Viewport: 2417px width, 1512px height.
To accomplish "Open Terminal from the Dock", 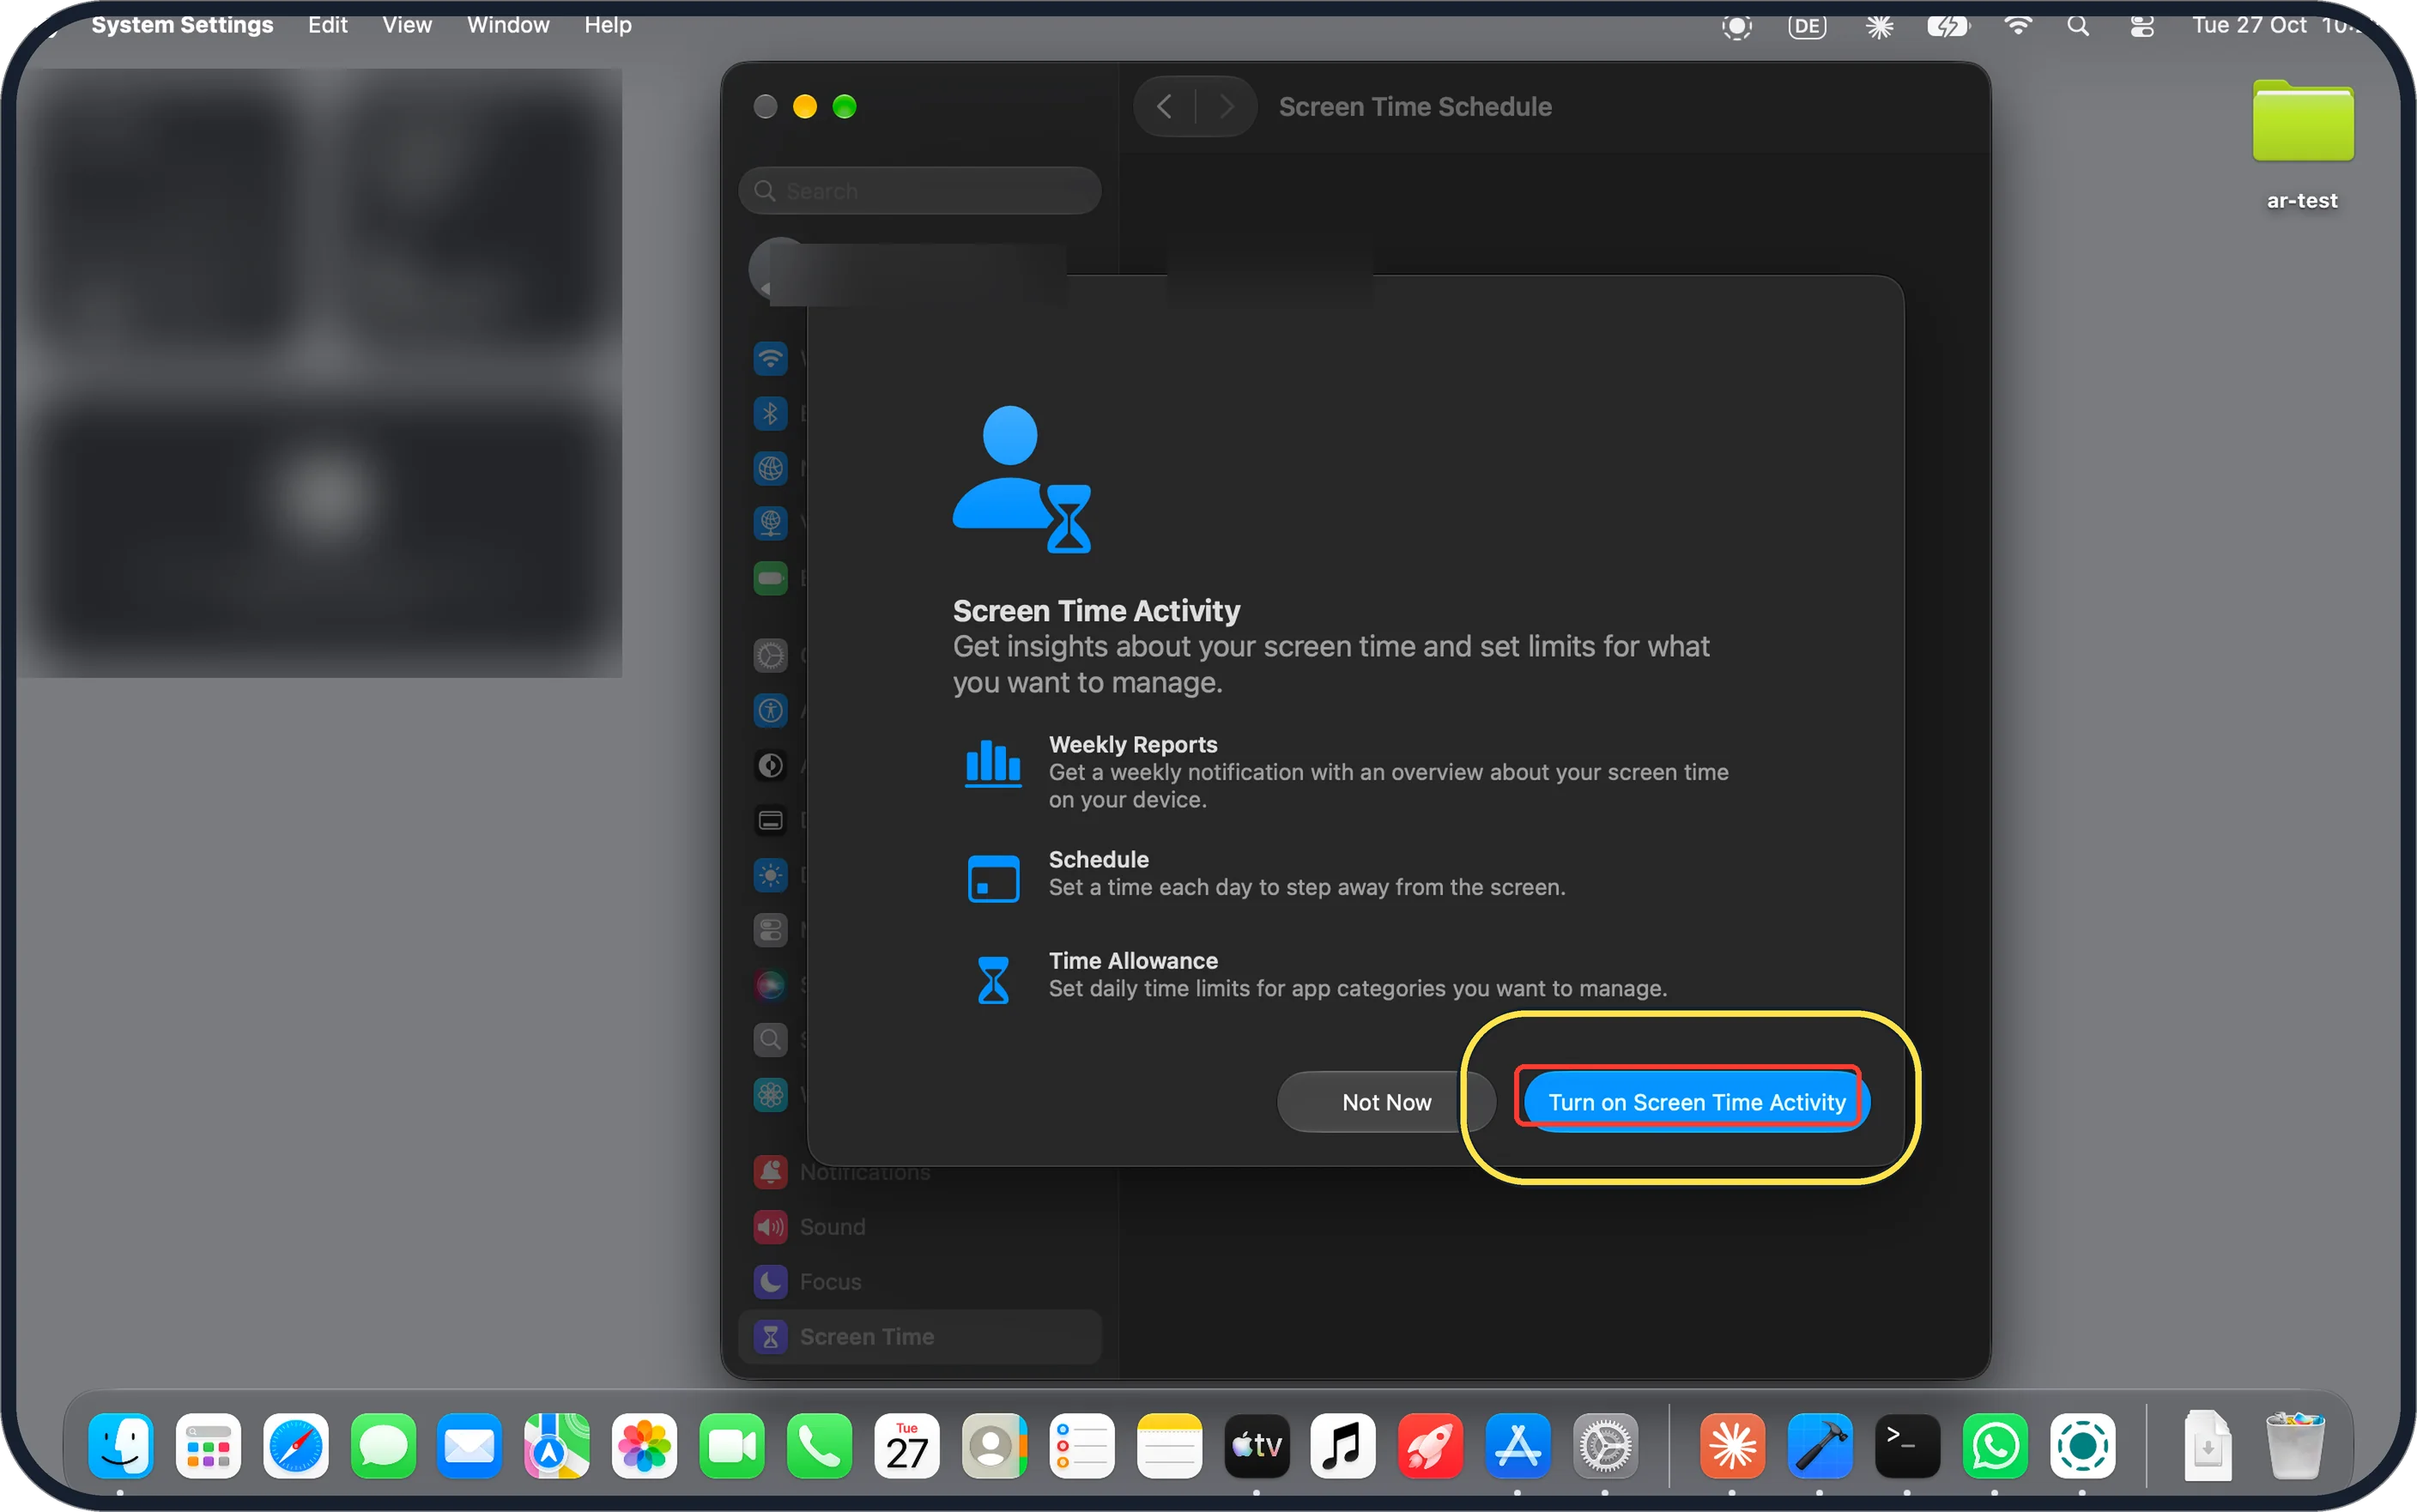I will [1907, 1445].
